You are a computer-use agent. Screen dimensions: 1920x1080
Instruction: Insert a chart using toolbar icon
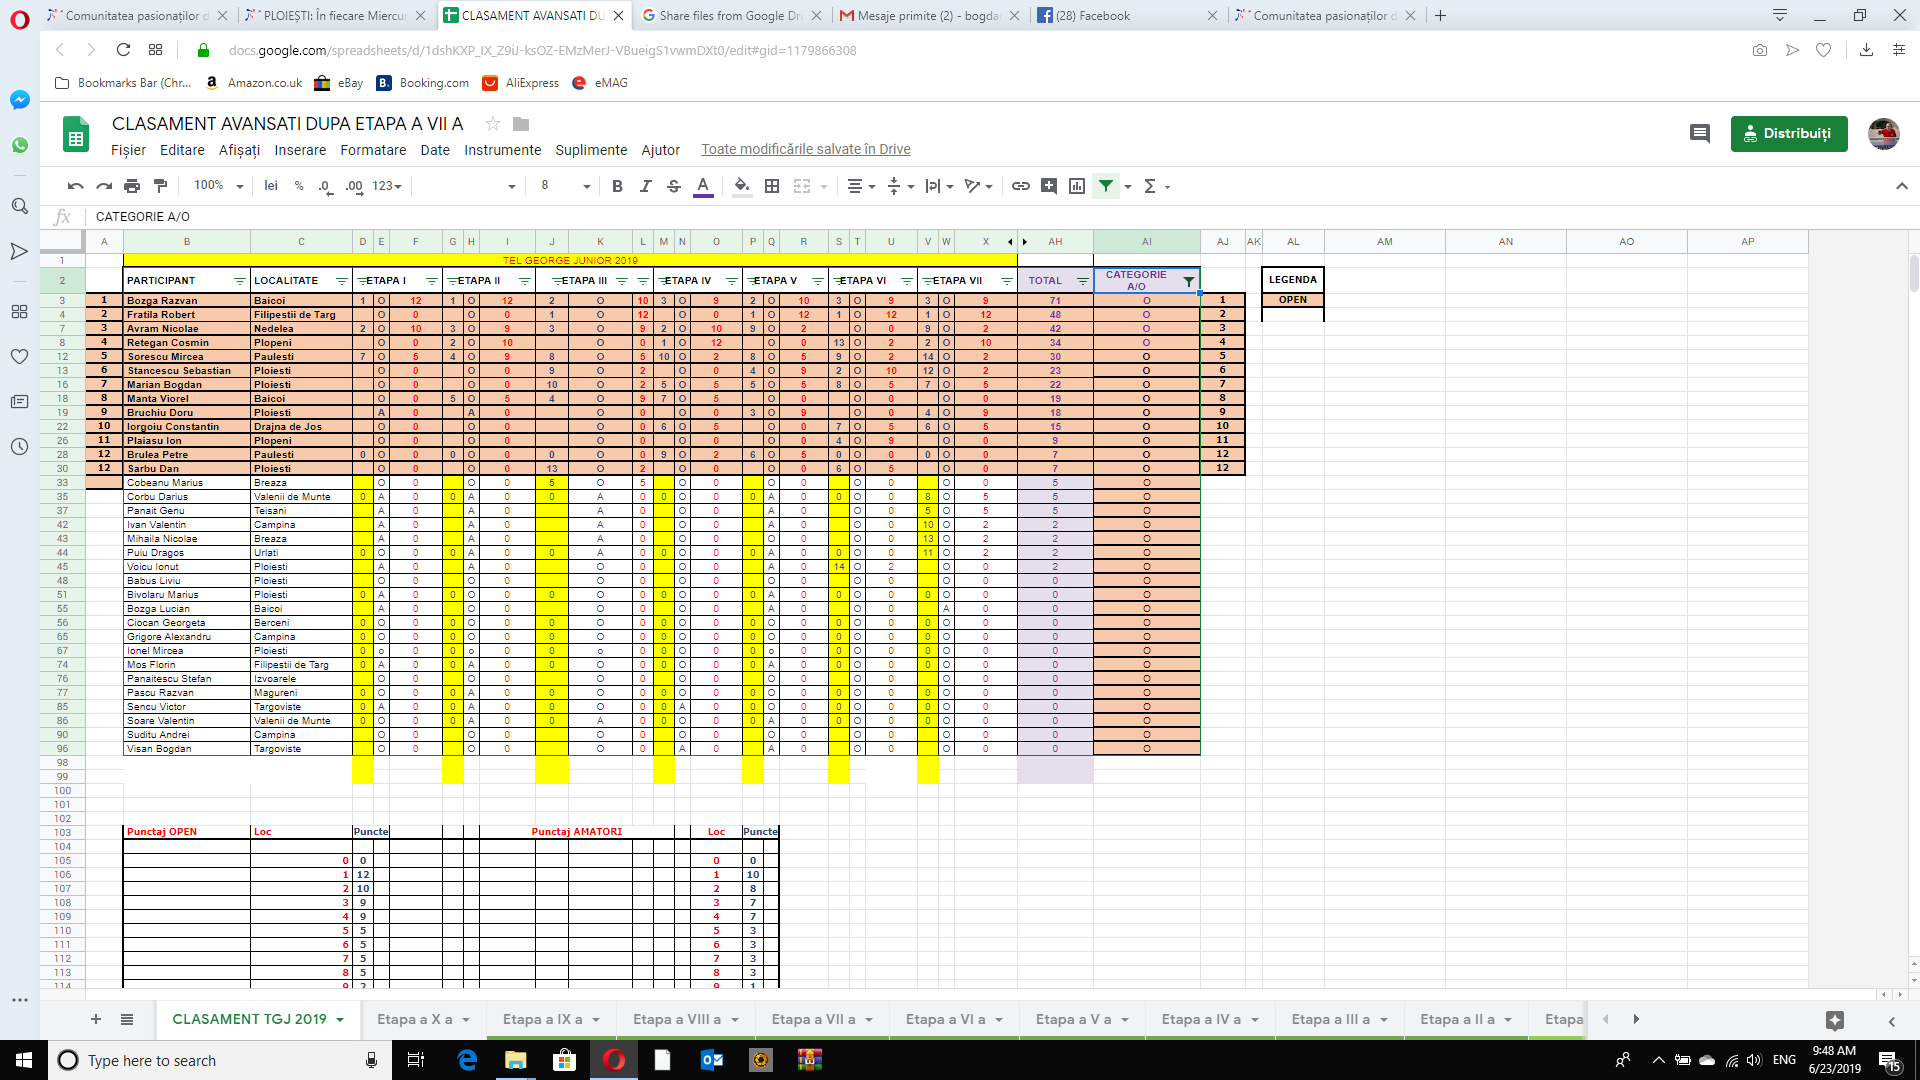pyautogui.click(x=1077, y=186)
